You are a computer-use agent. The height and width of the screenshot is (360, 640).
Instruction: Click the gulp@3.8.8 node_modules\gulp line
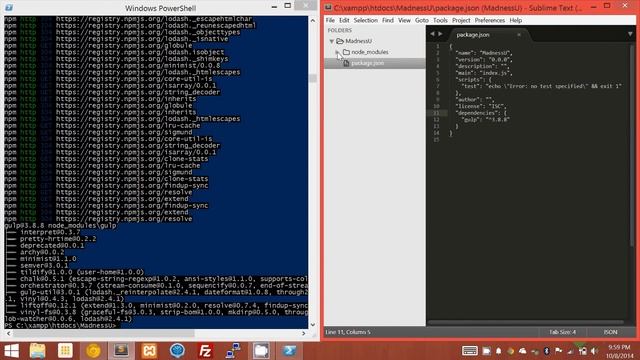60,226
